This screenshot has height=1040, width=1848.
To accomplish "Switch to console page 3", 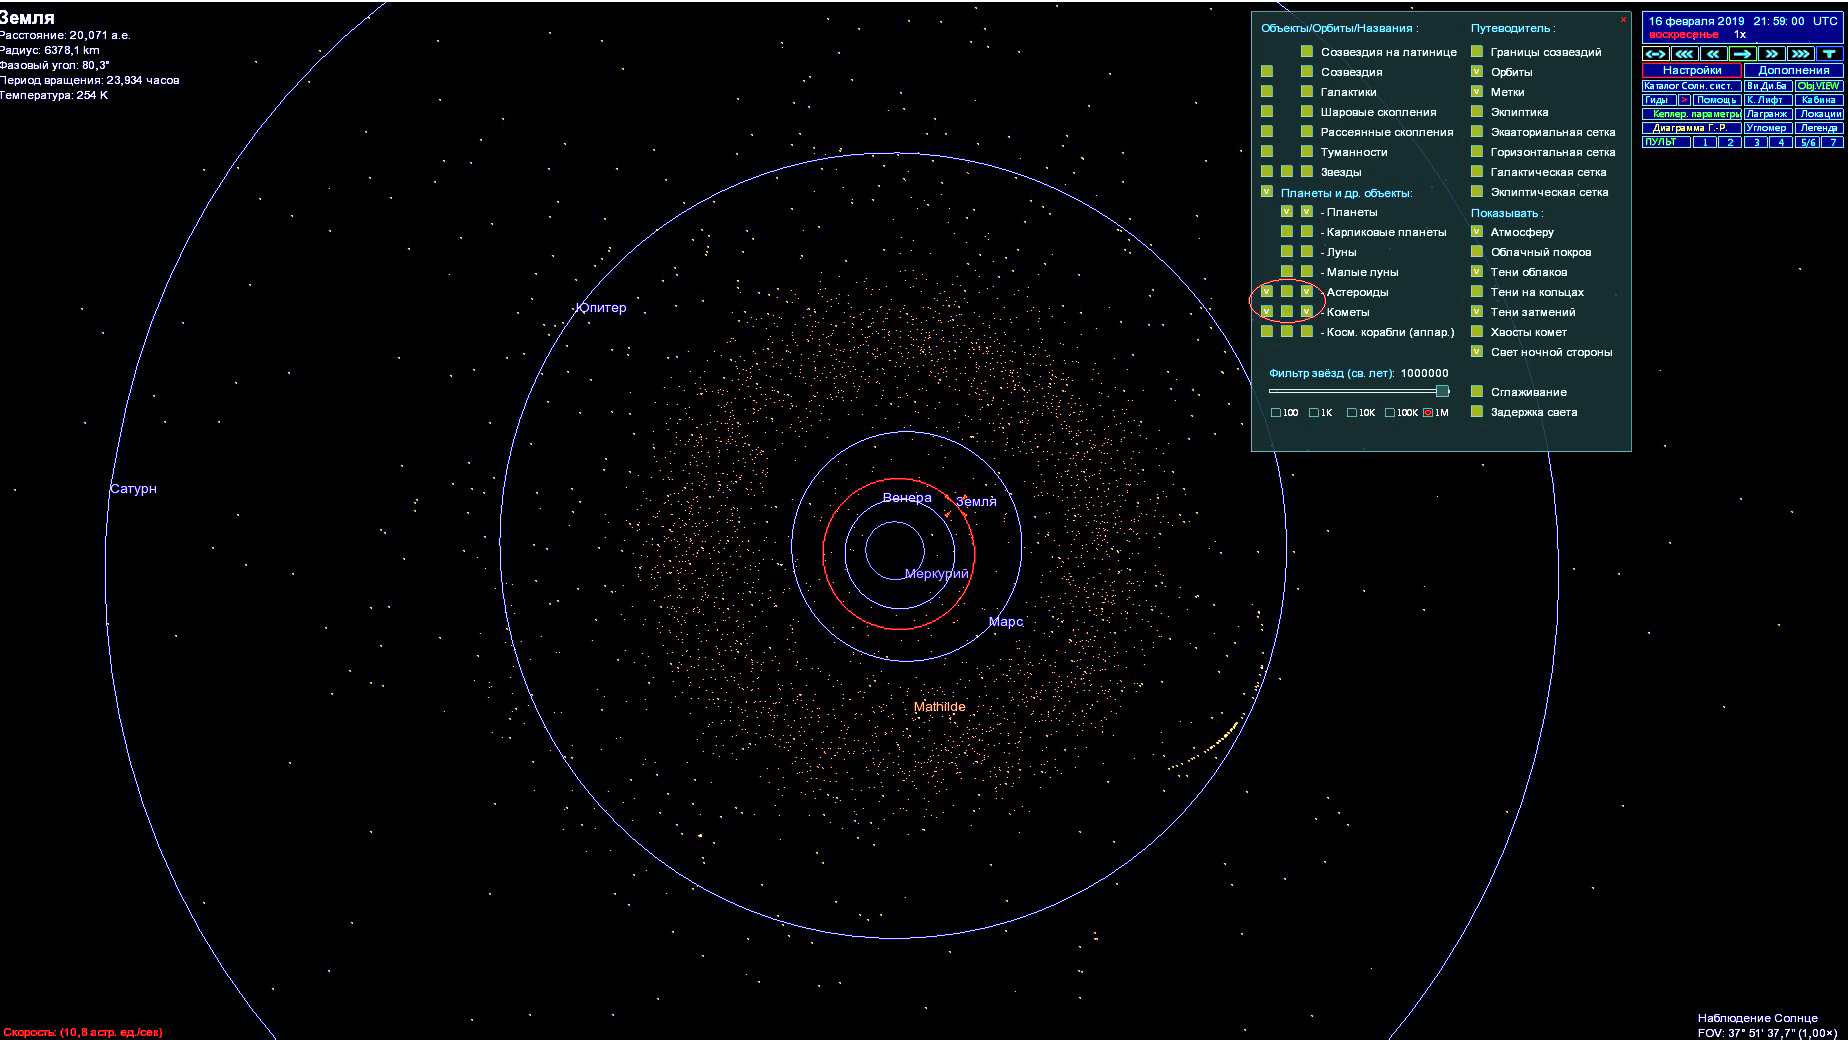I will [1756, 142].
